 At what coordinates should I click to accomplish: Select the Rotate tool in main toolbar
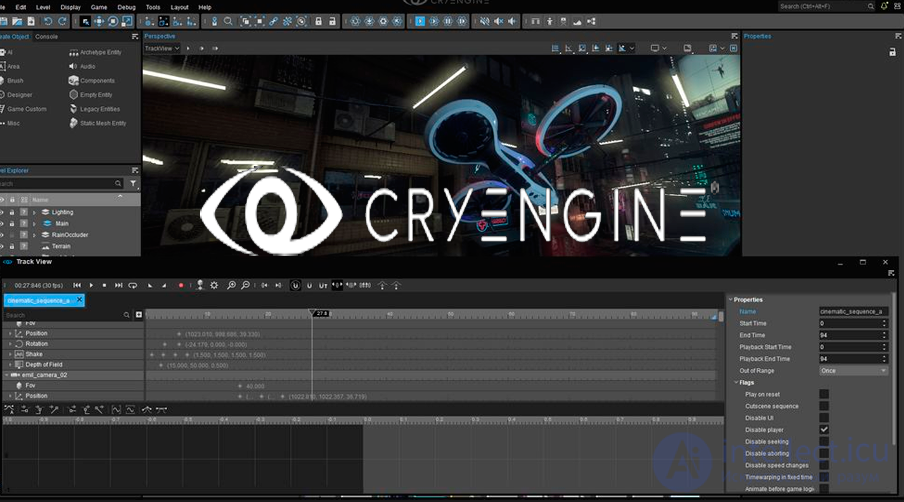(113, 21)
